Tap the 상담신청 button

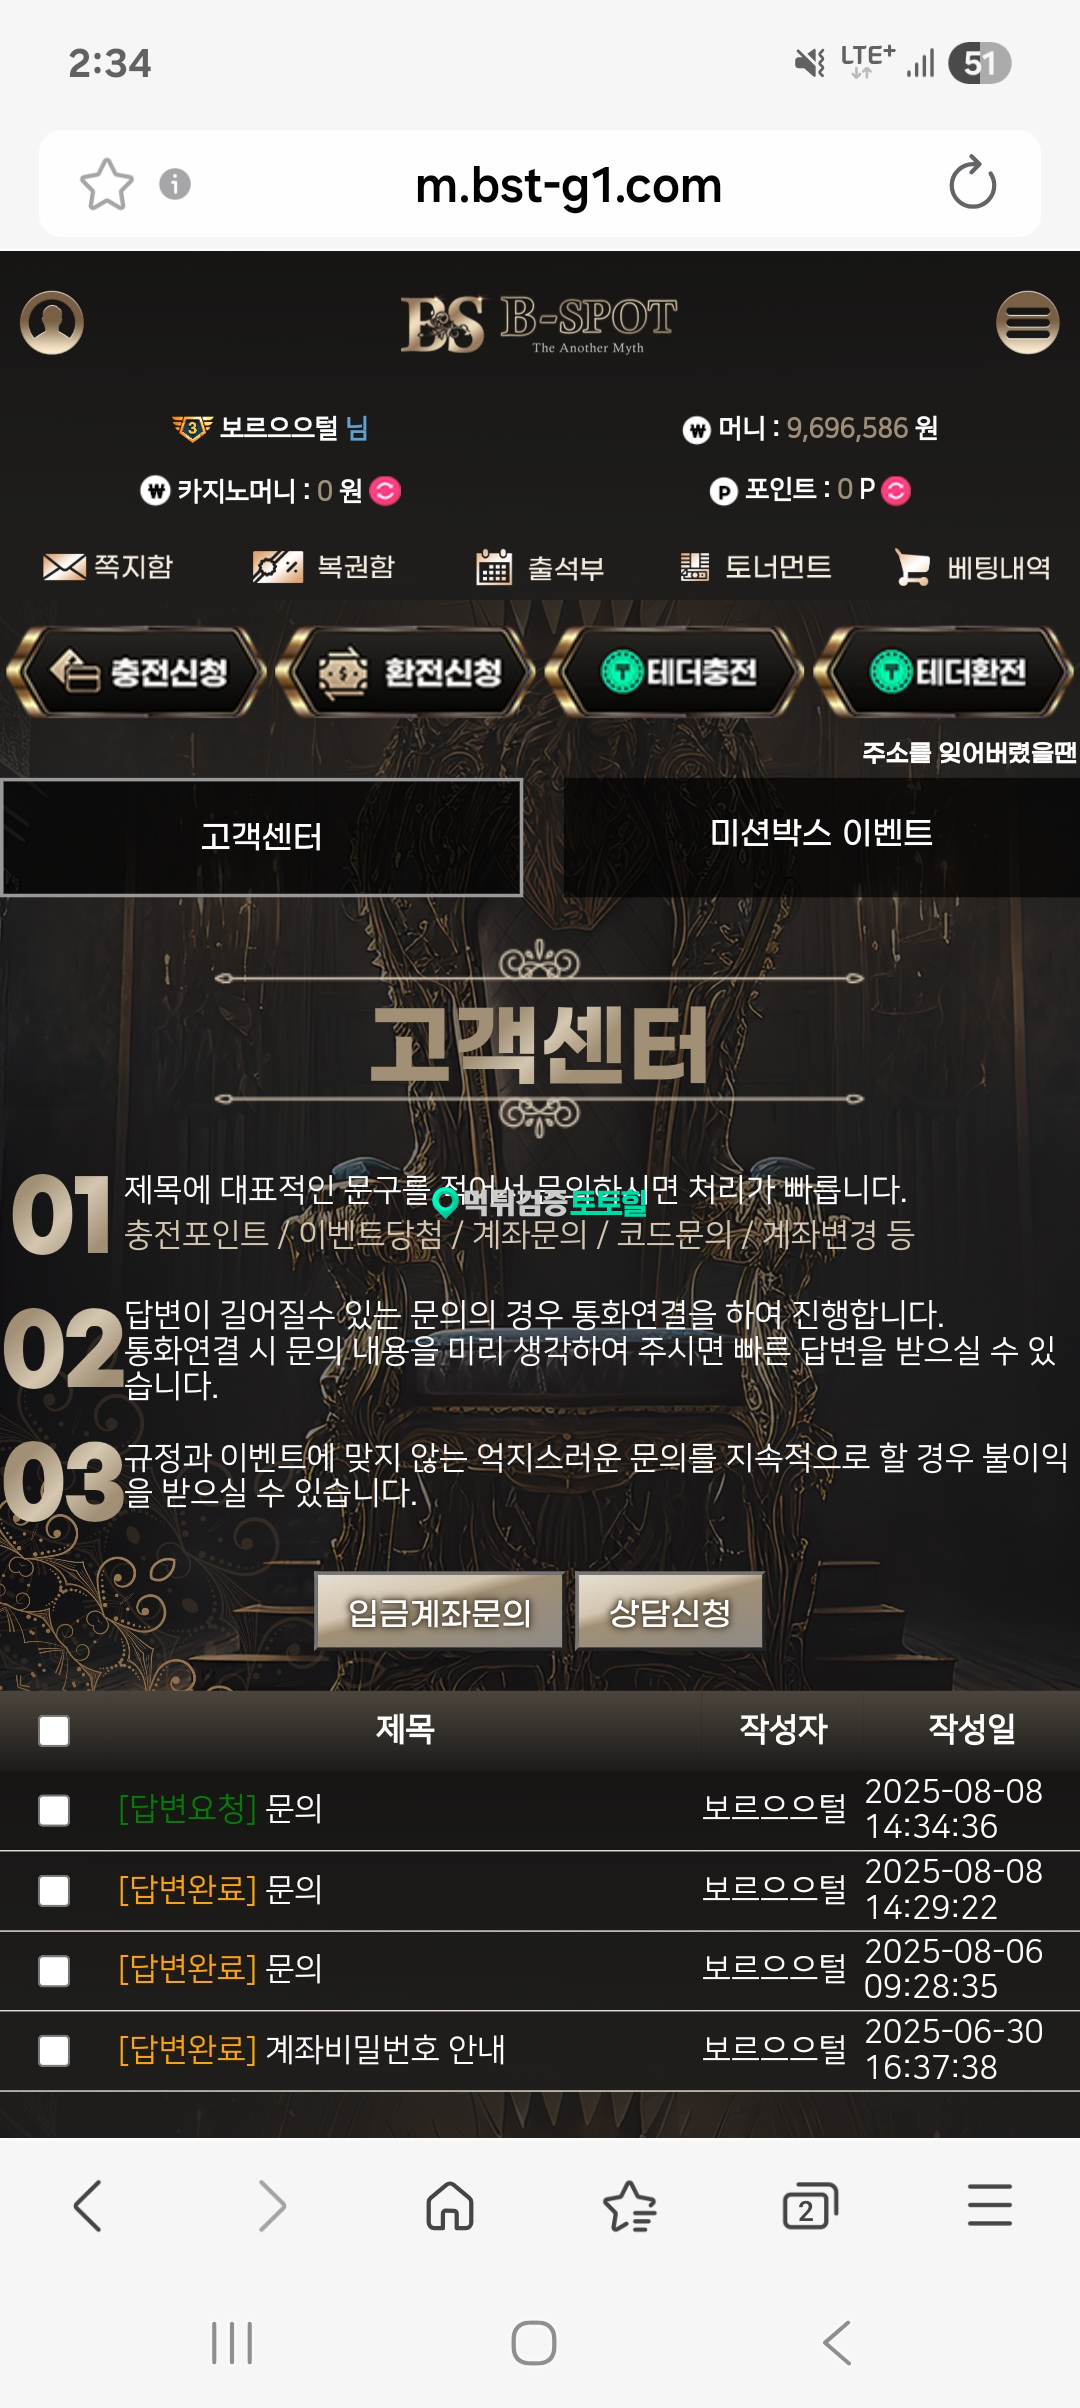pos(670,1611)
